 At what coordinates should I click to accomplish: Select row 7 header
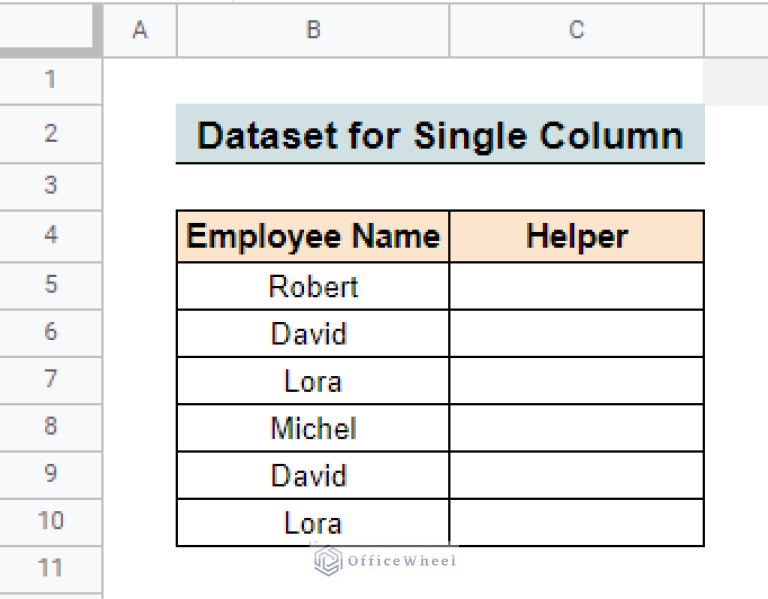click(x=51, y=381)
